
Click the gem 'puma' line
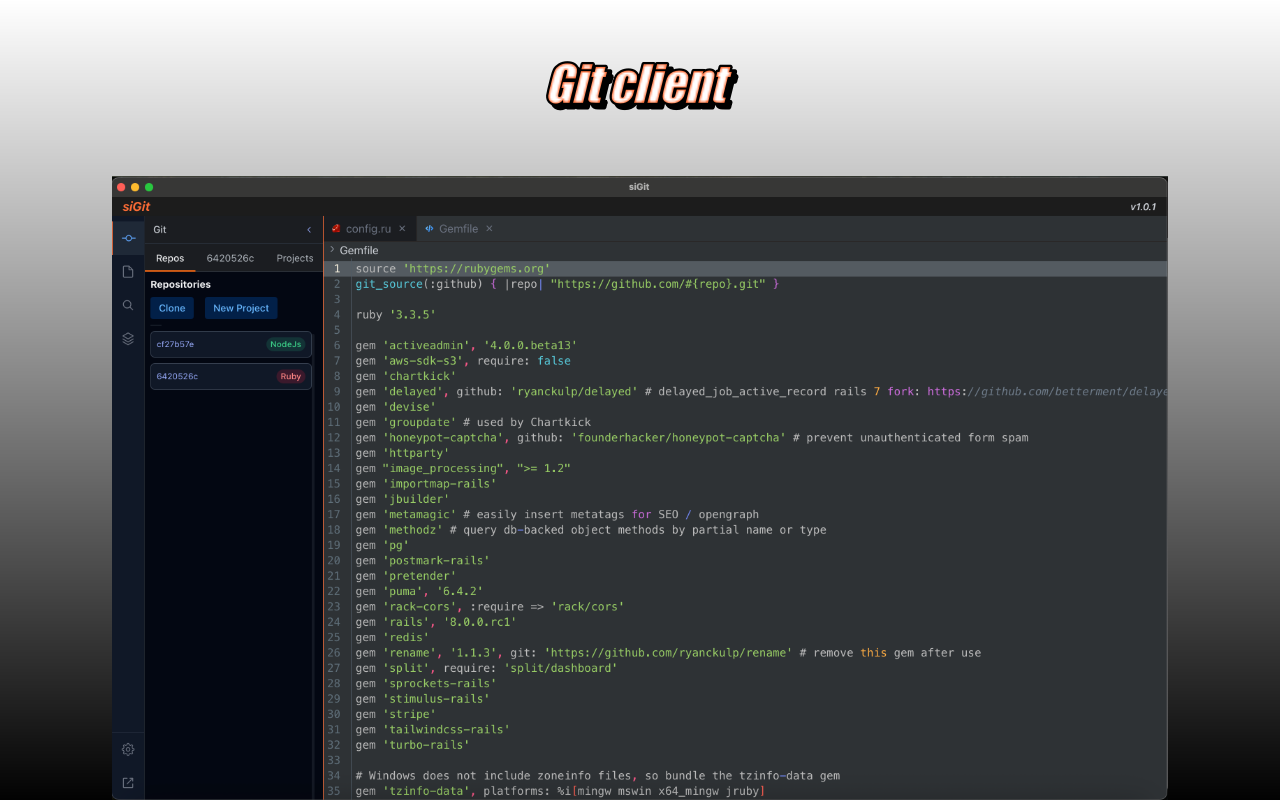tap(419, 591)
